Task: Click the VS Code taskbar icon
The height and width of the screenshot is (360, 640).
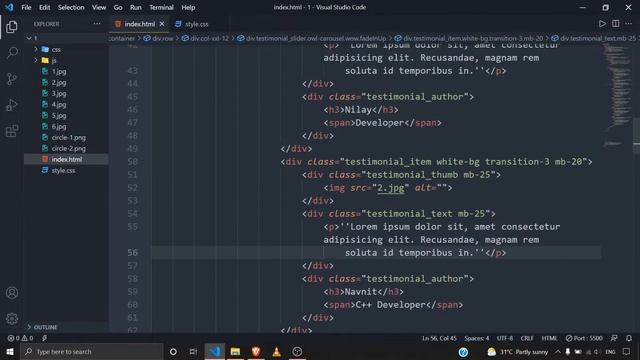Action: click(x=215, y=351)
